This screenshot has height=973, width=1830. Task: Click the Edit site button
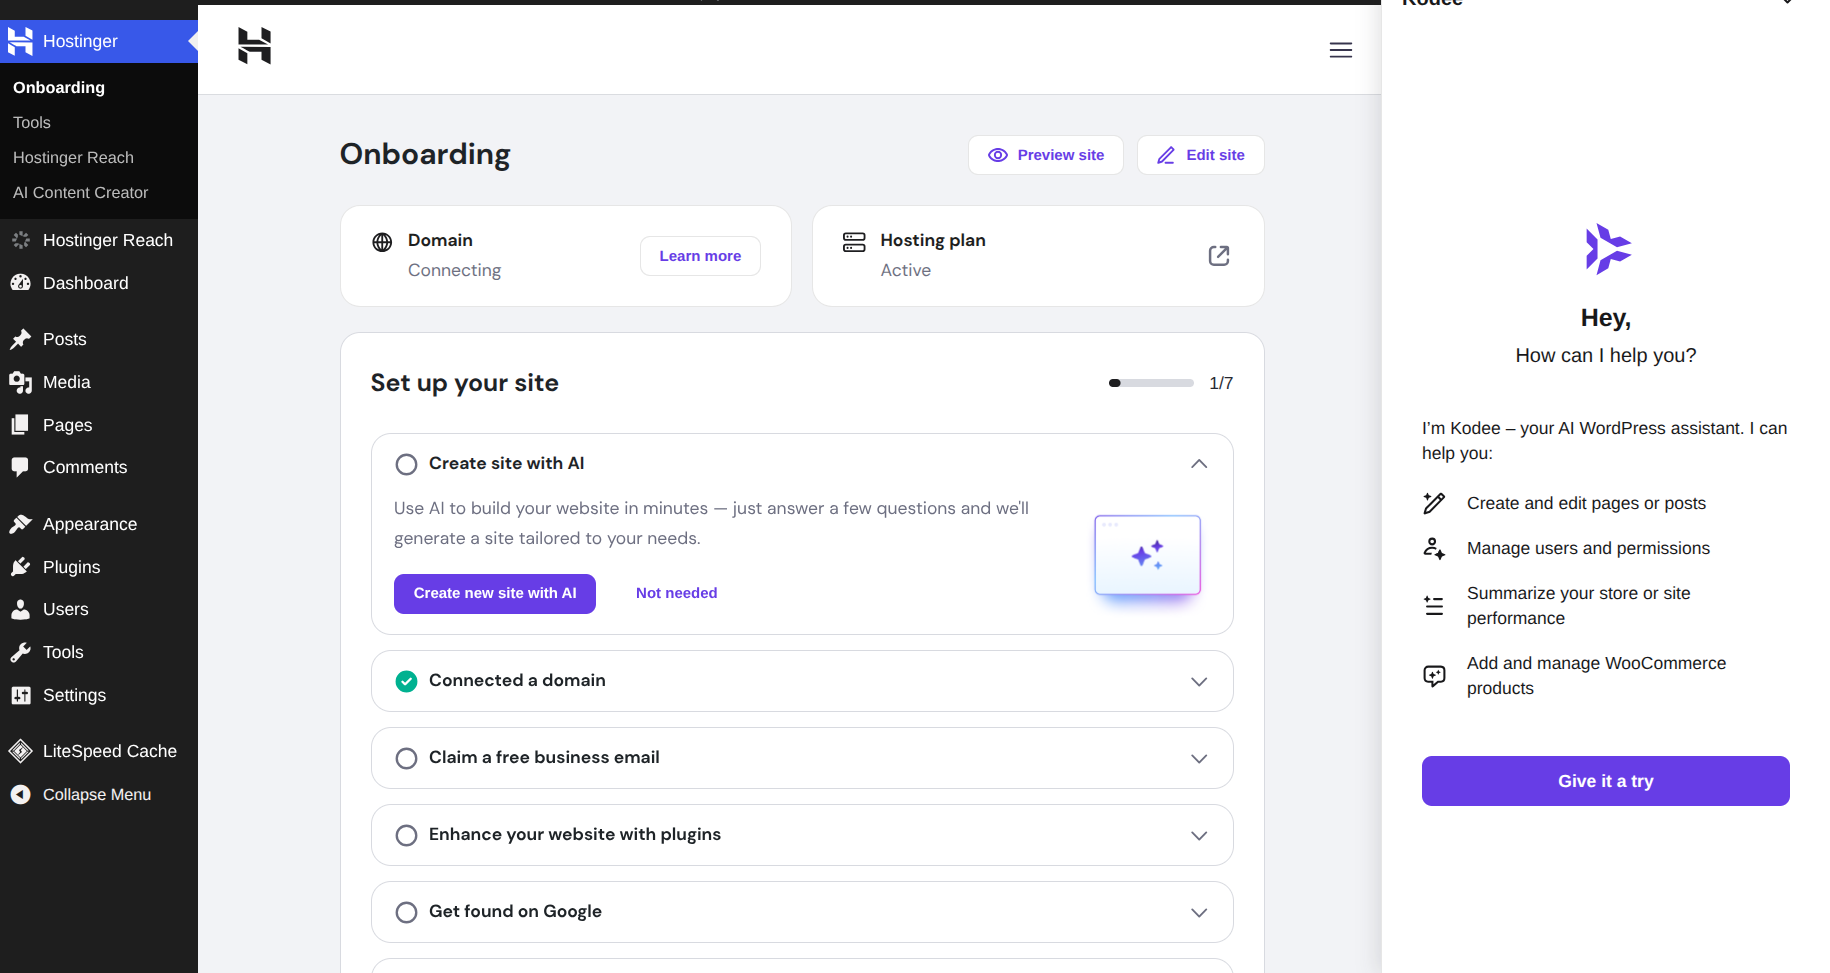pyautogui.click(x=1201, y=155)
